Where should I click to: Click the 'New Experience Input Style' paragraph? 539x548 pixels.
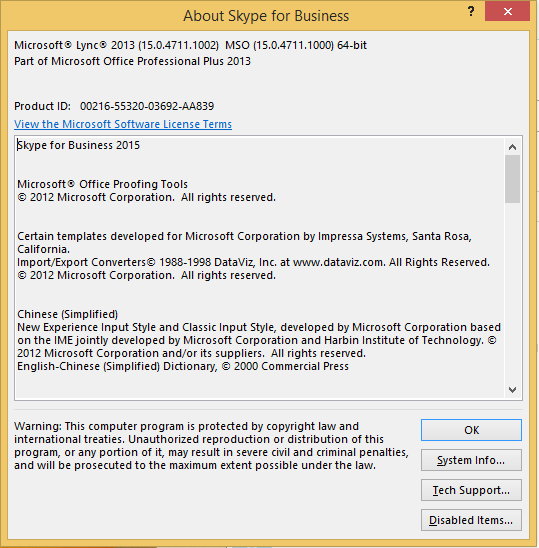(259, 340)
